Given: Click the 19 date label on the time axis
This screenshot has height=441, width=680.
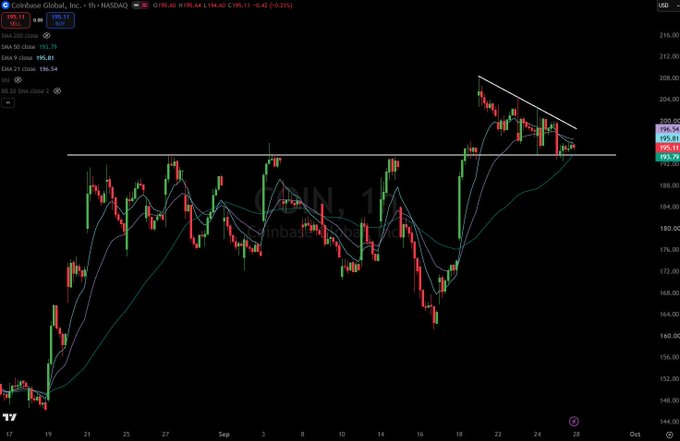Looking at the screenshot, I should click(48, 434).
